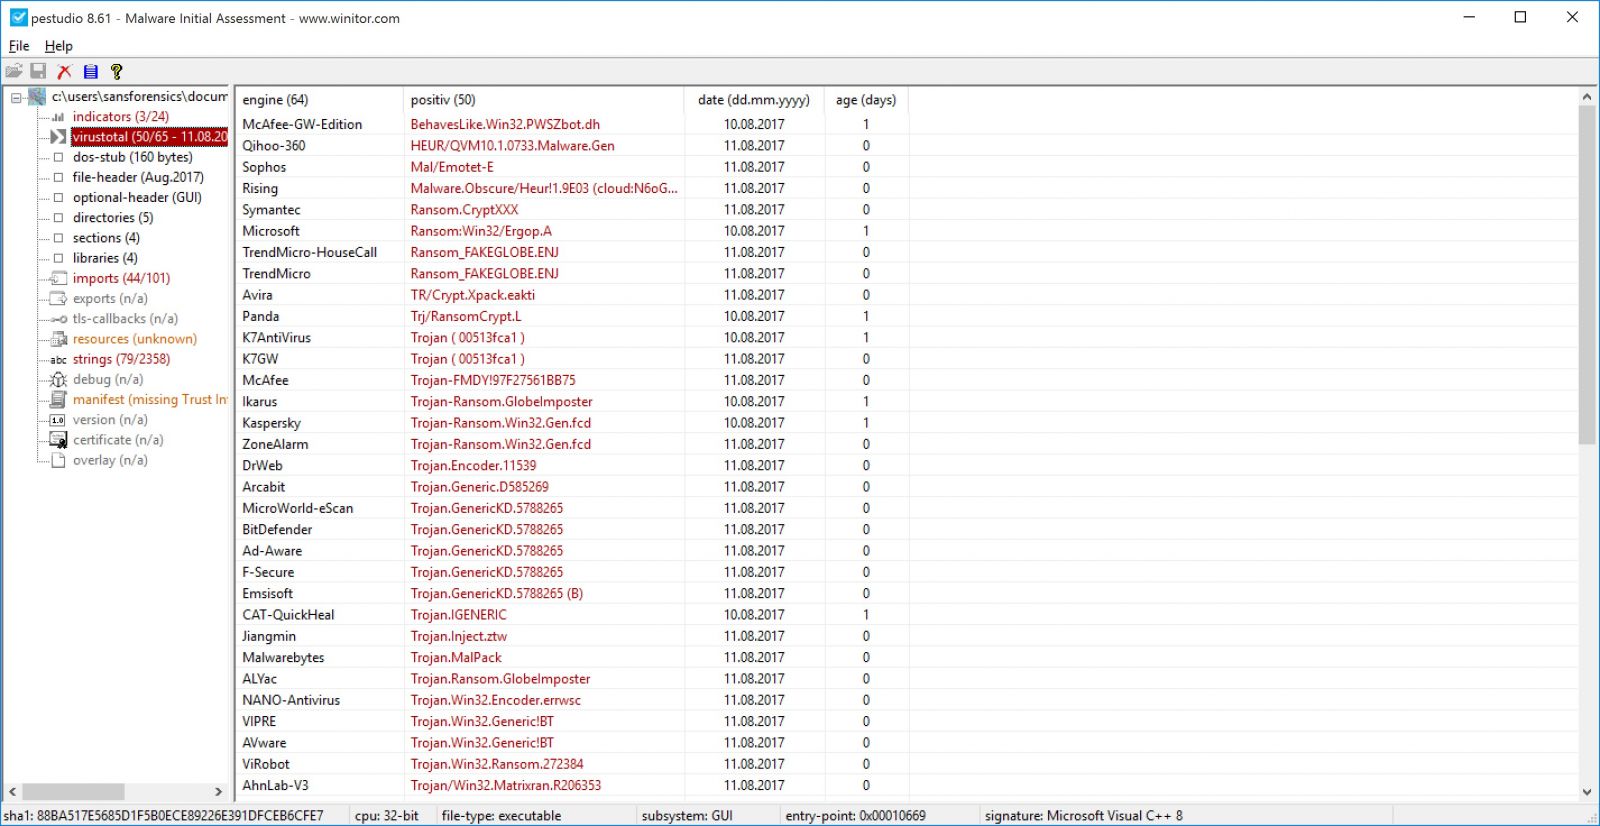Click the open file toolbar icon
This screenshot has height=826, width=1600.
click(x=14, y=71)
